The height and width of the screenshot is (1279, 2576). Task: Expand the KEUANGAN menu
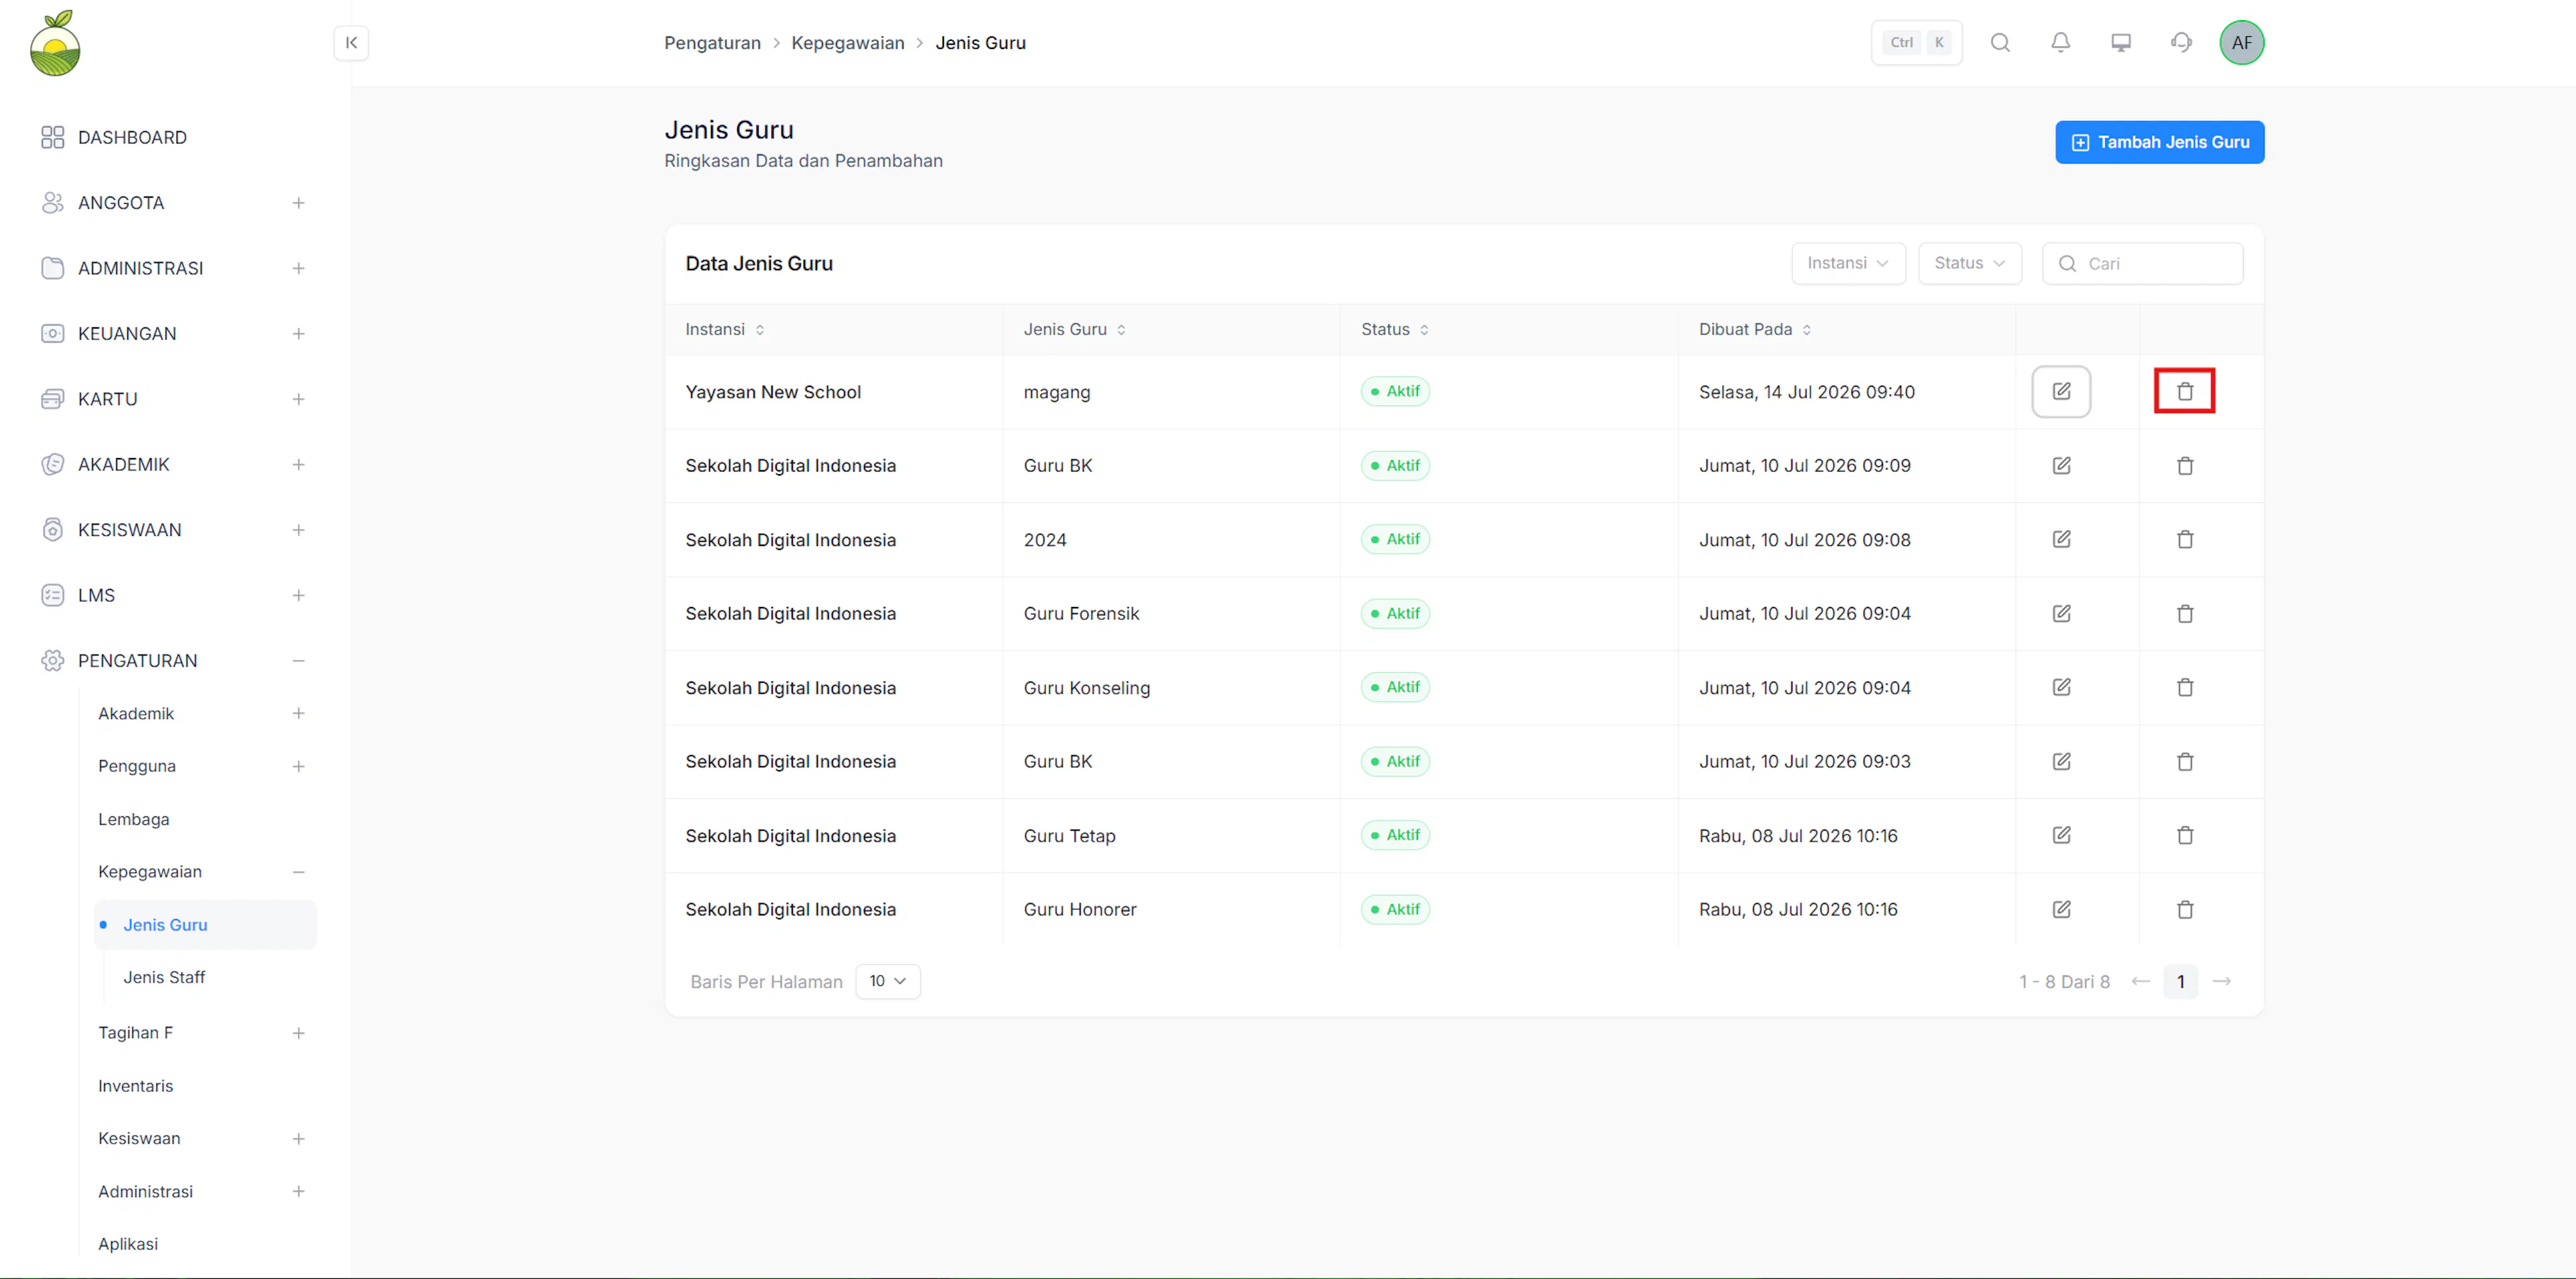click(298, 334)
